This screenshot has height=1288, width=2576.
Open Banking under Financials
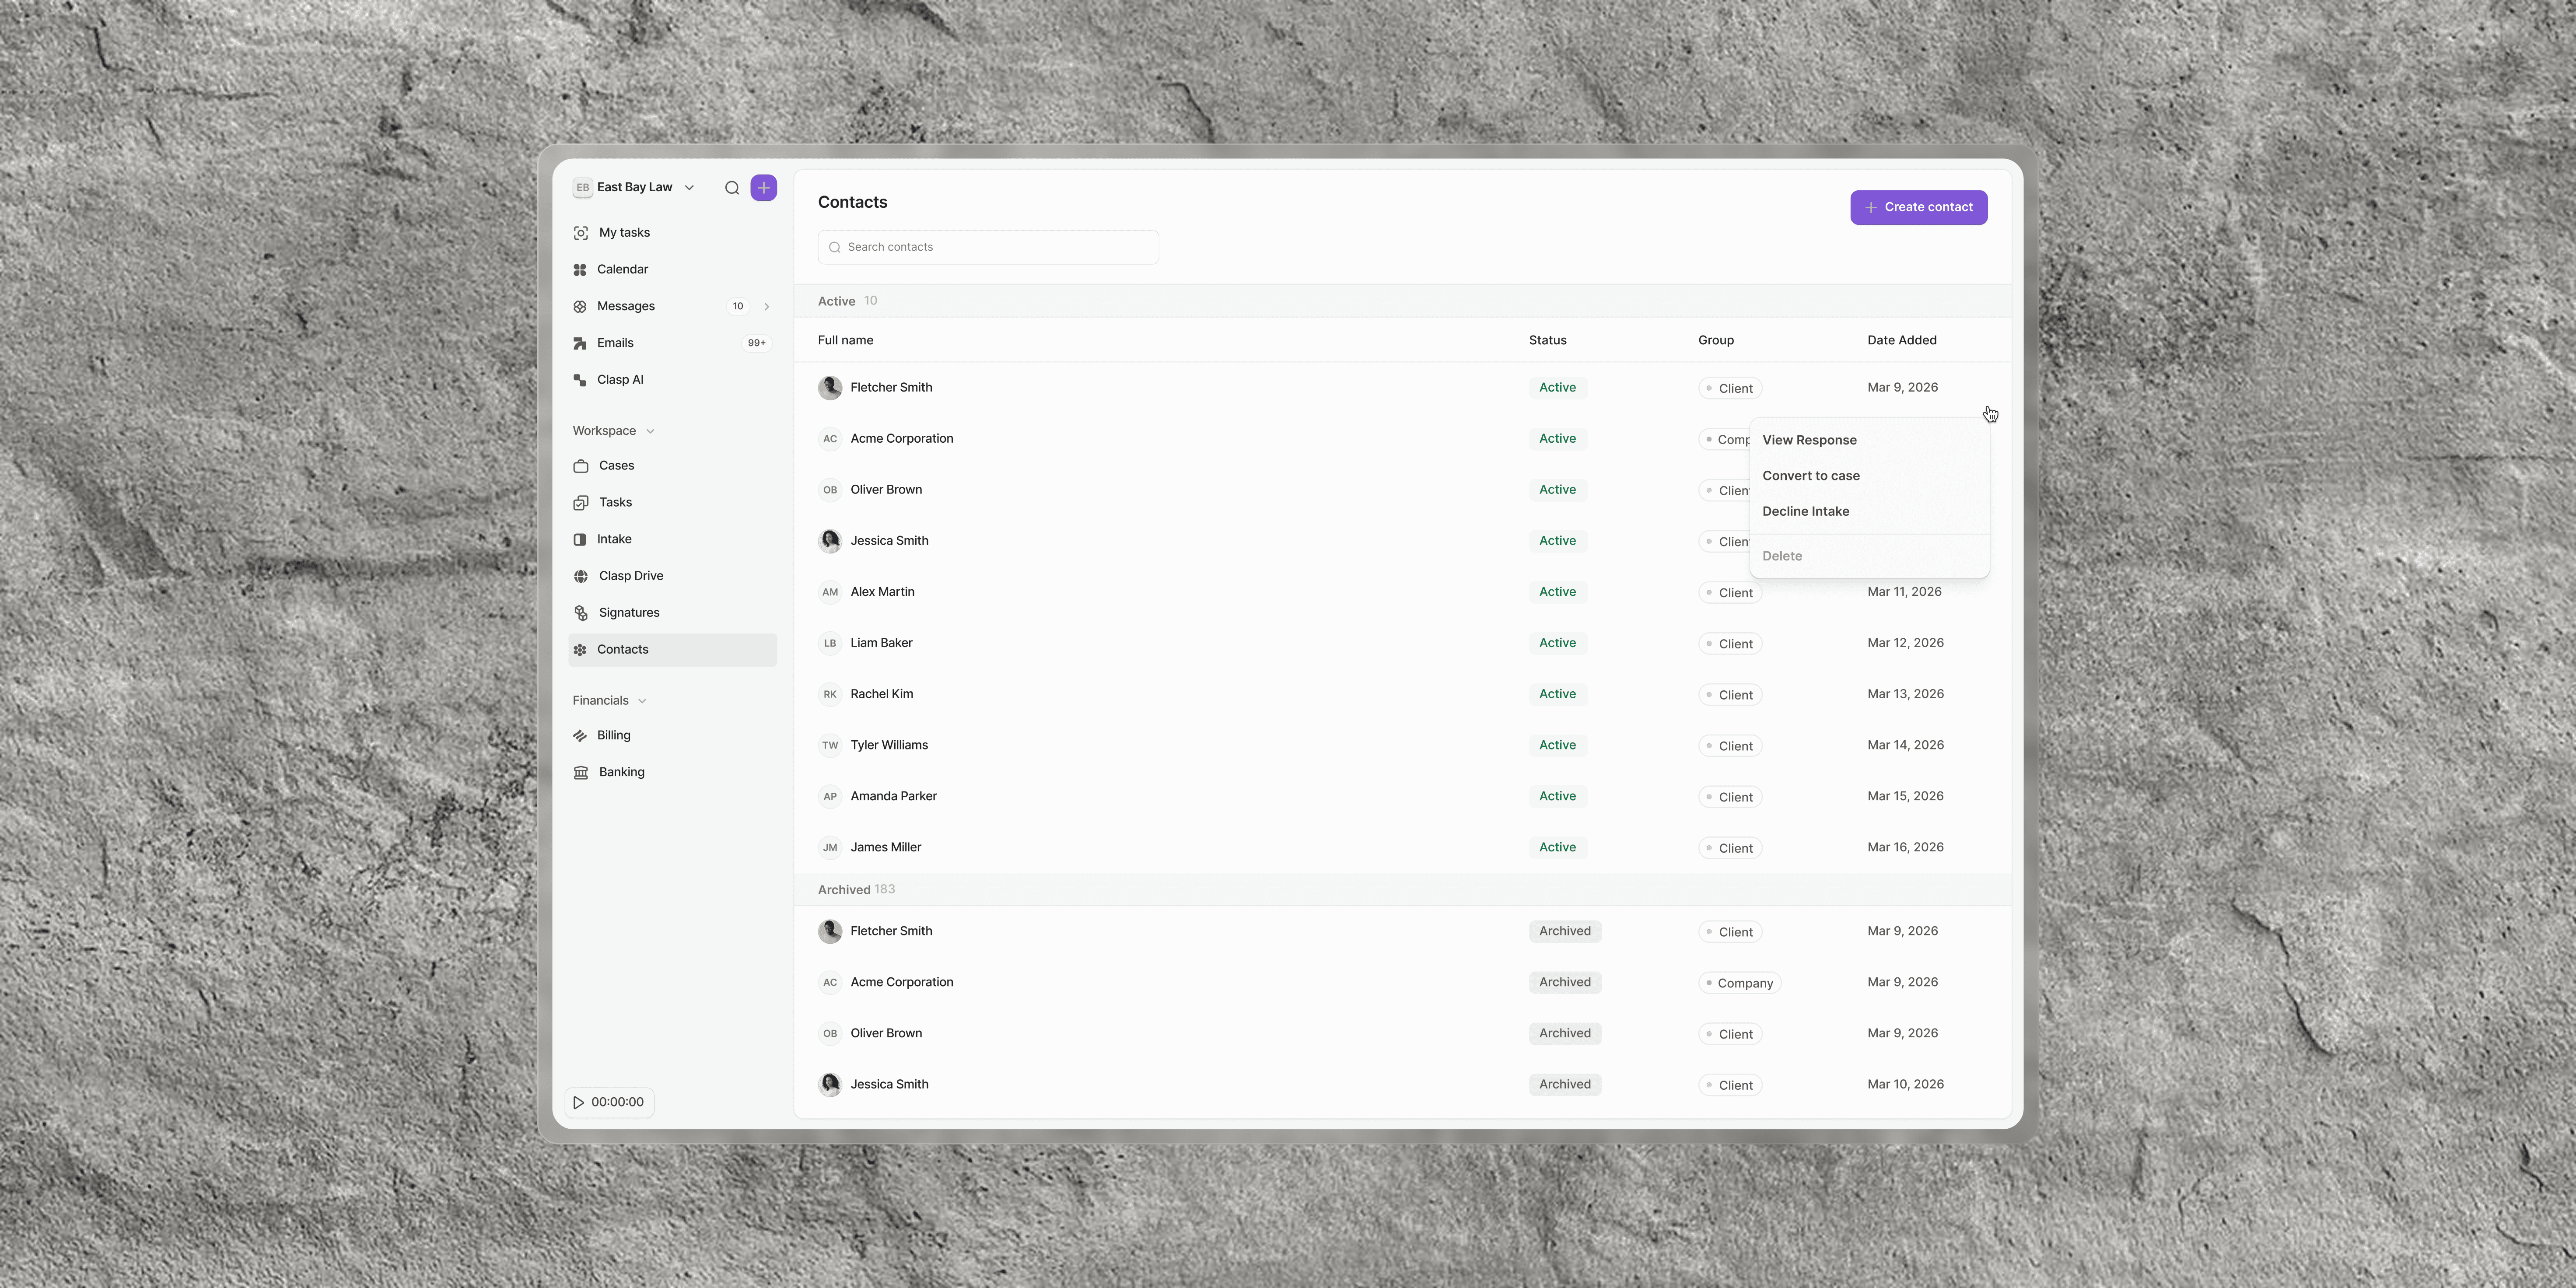coord(621,772)
